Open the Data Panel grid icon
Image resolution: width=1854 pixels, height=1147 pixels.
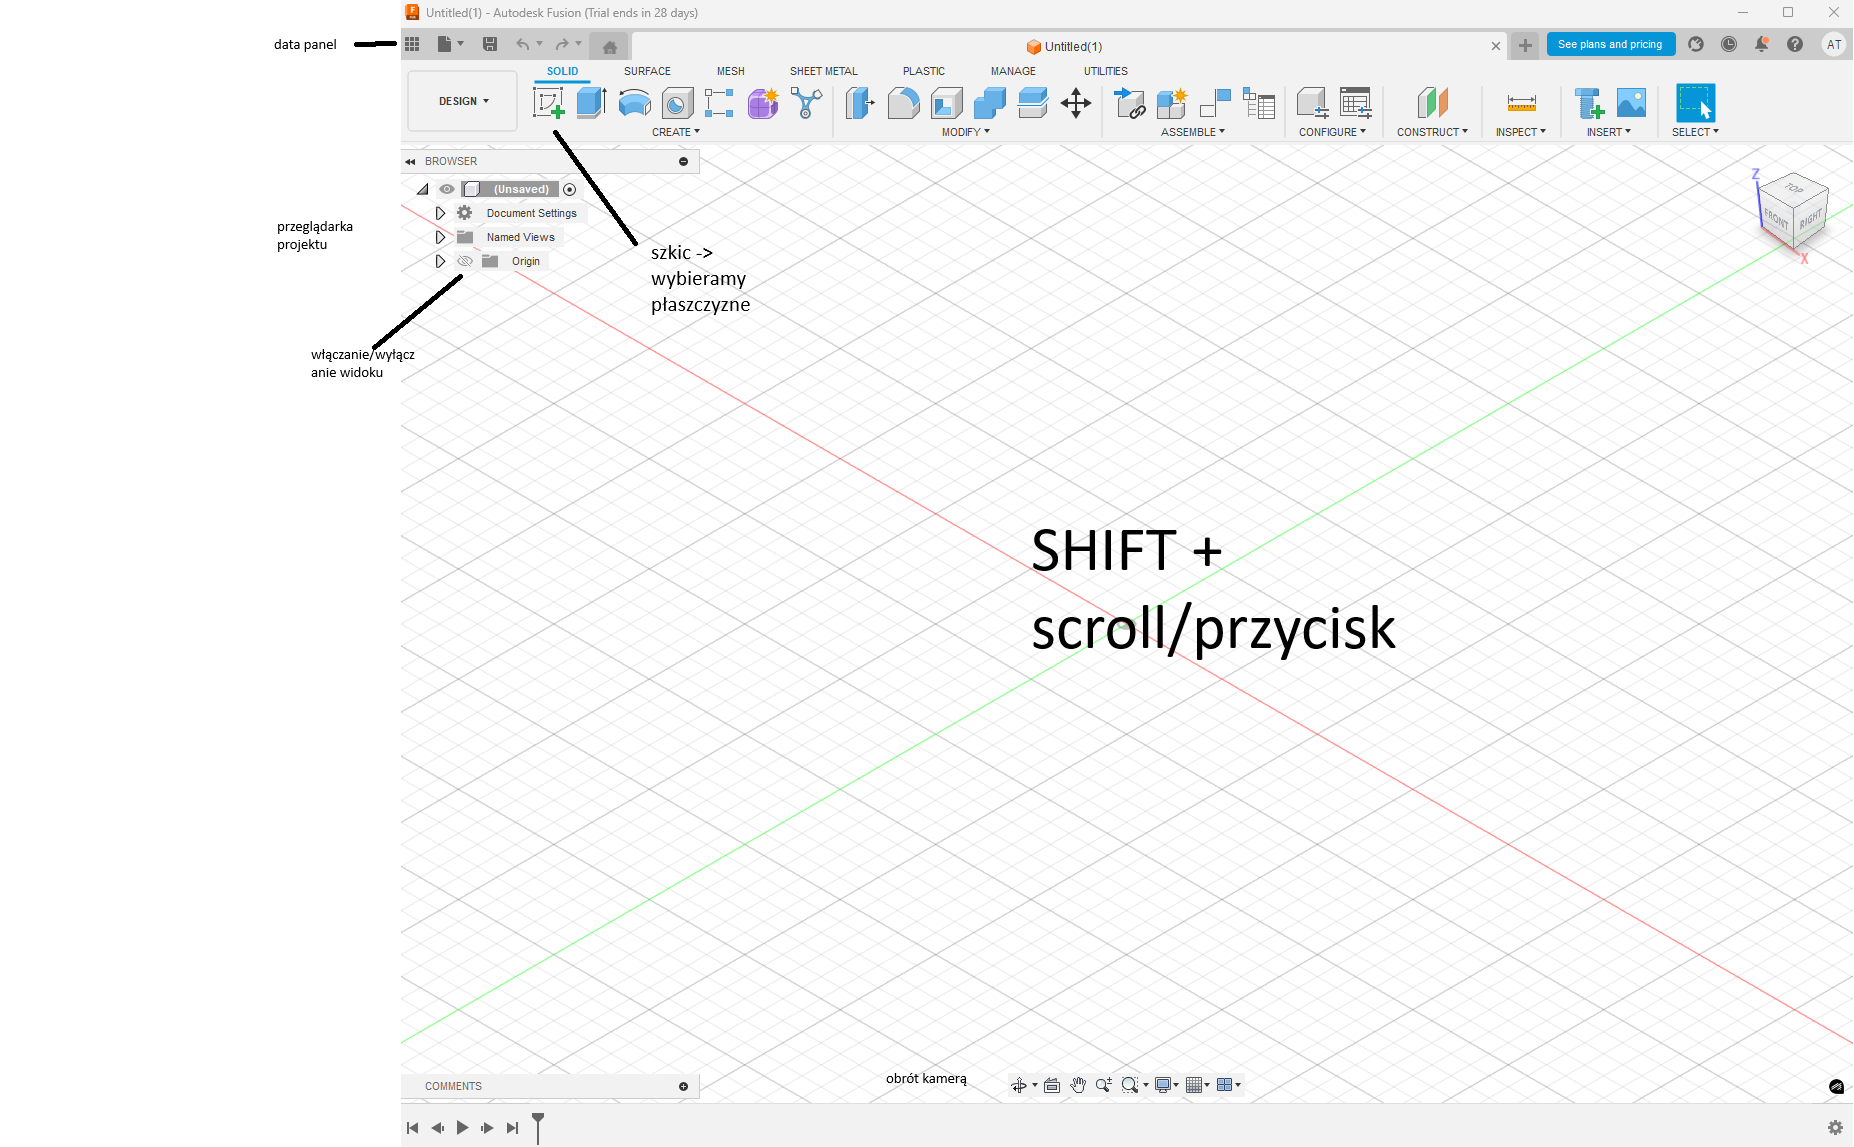412,44
